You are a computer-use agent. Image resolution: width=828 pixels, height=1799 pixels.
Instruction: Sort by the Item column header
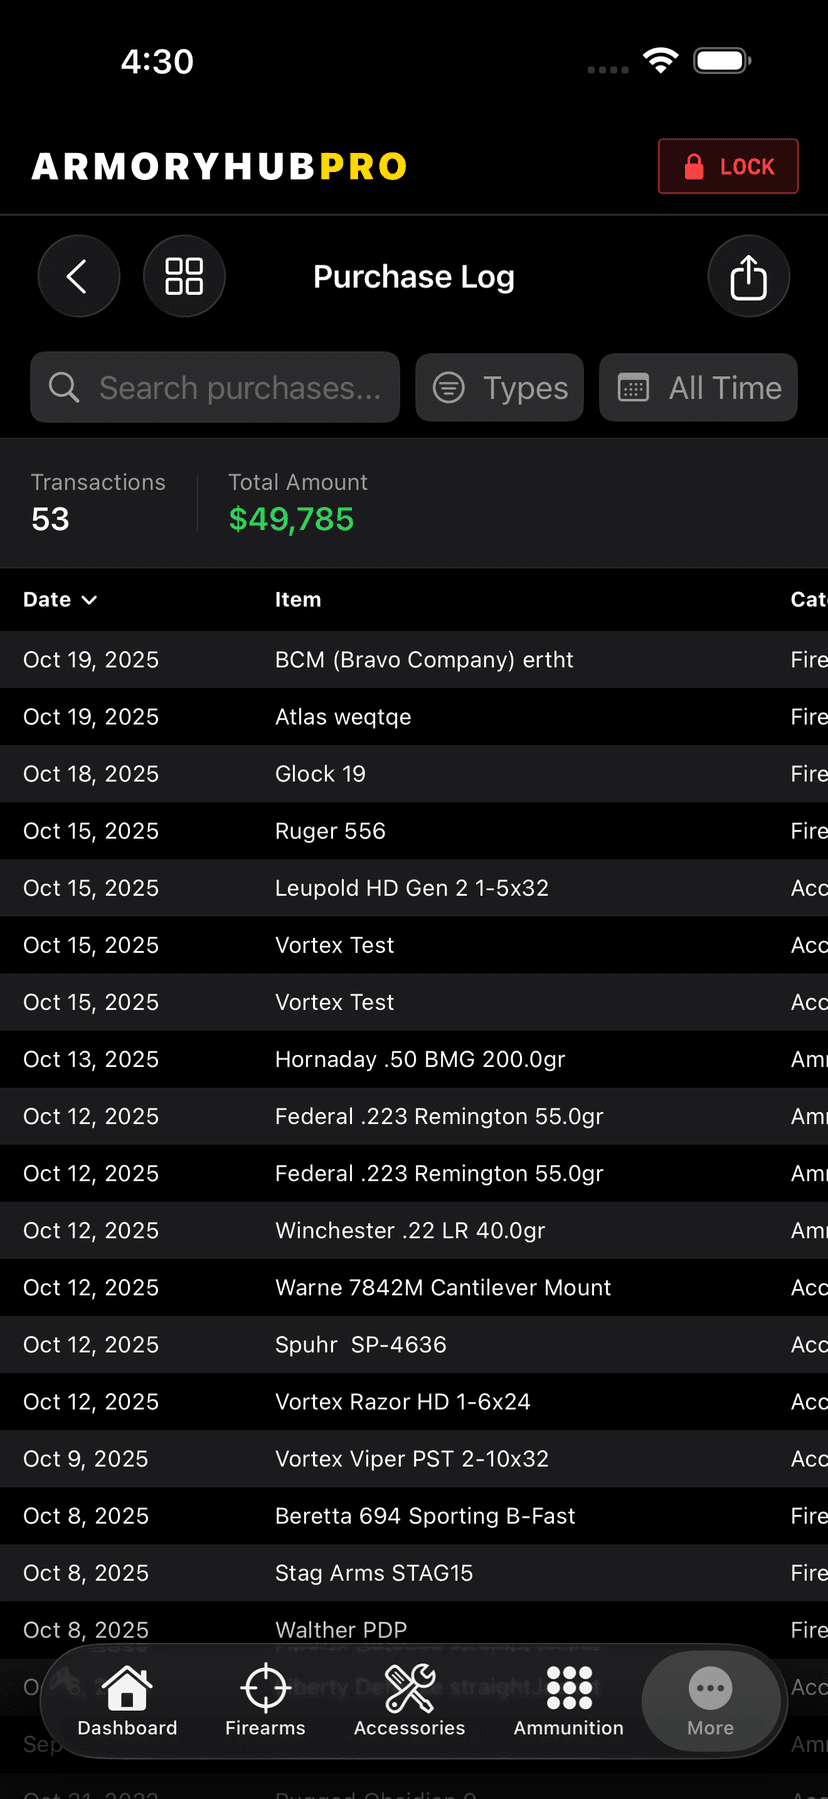298,600
